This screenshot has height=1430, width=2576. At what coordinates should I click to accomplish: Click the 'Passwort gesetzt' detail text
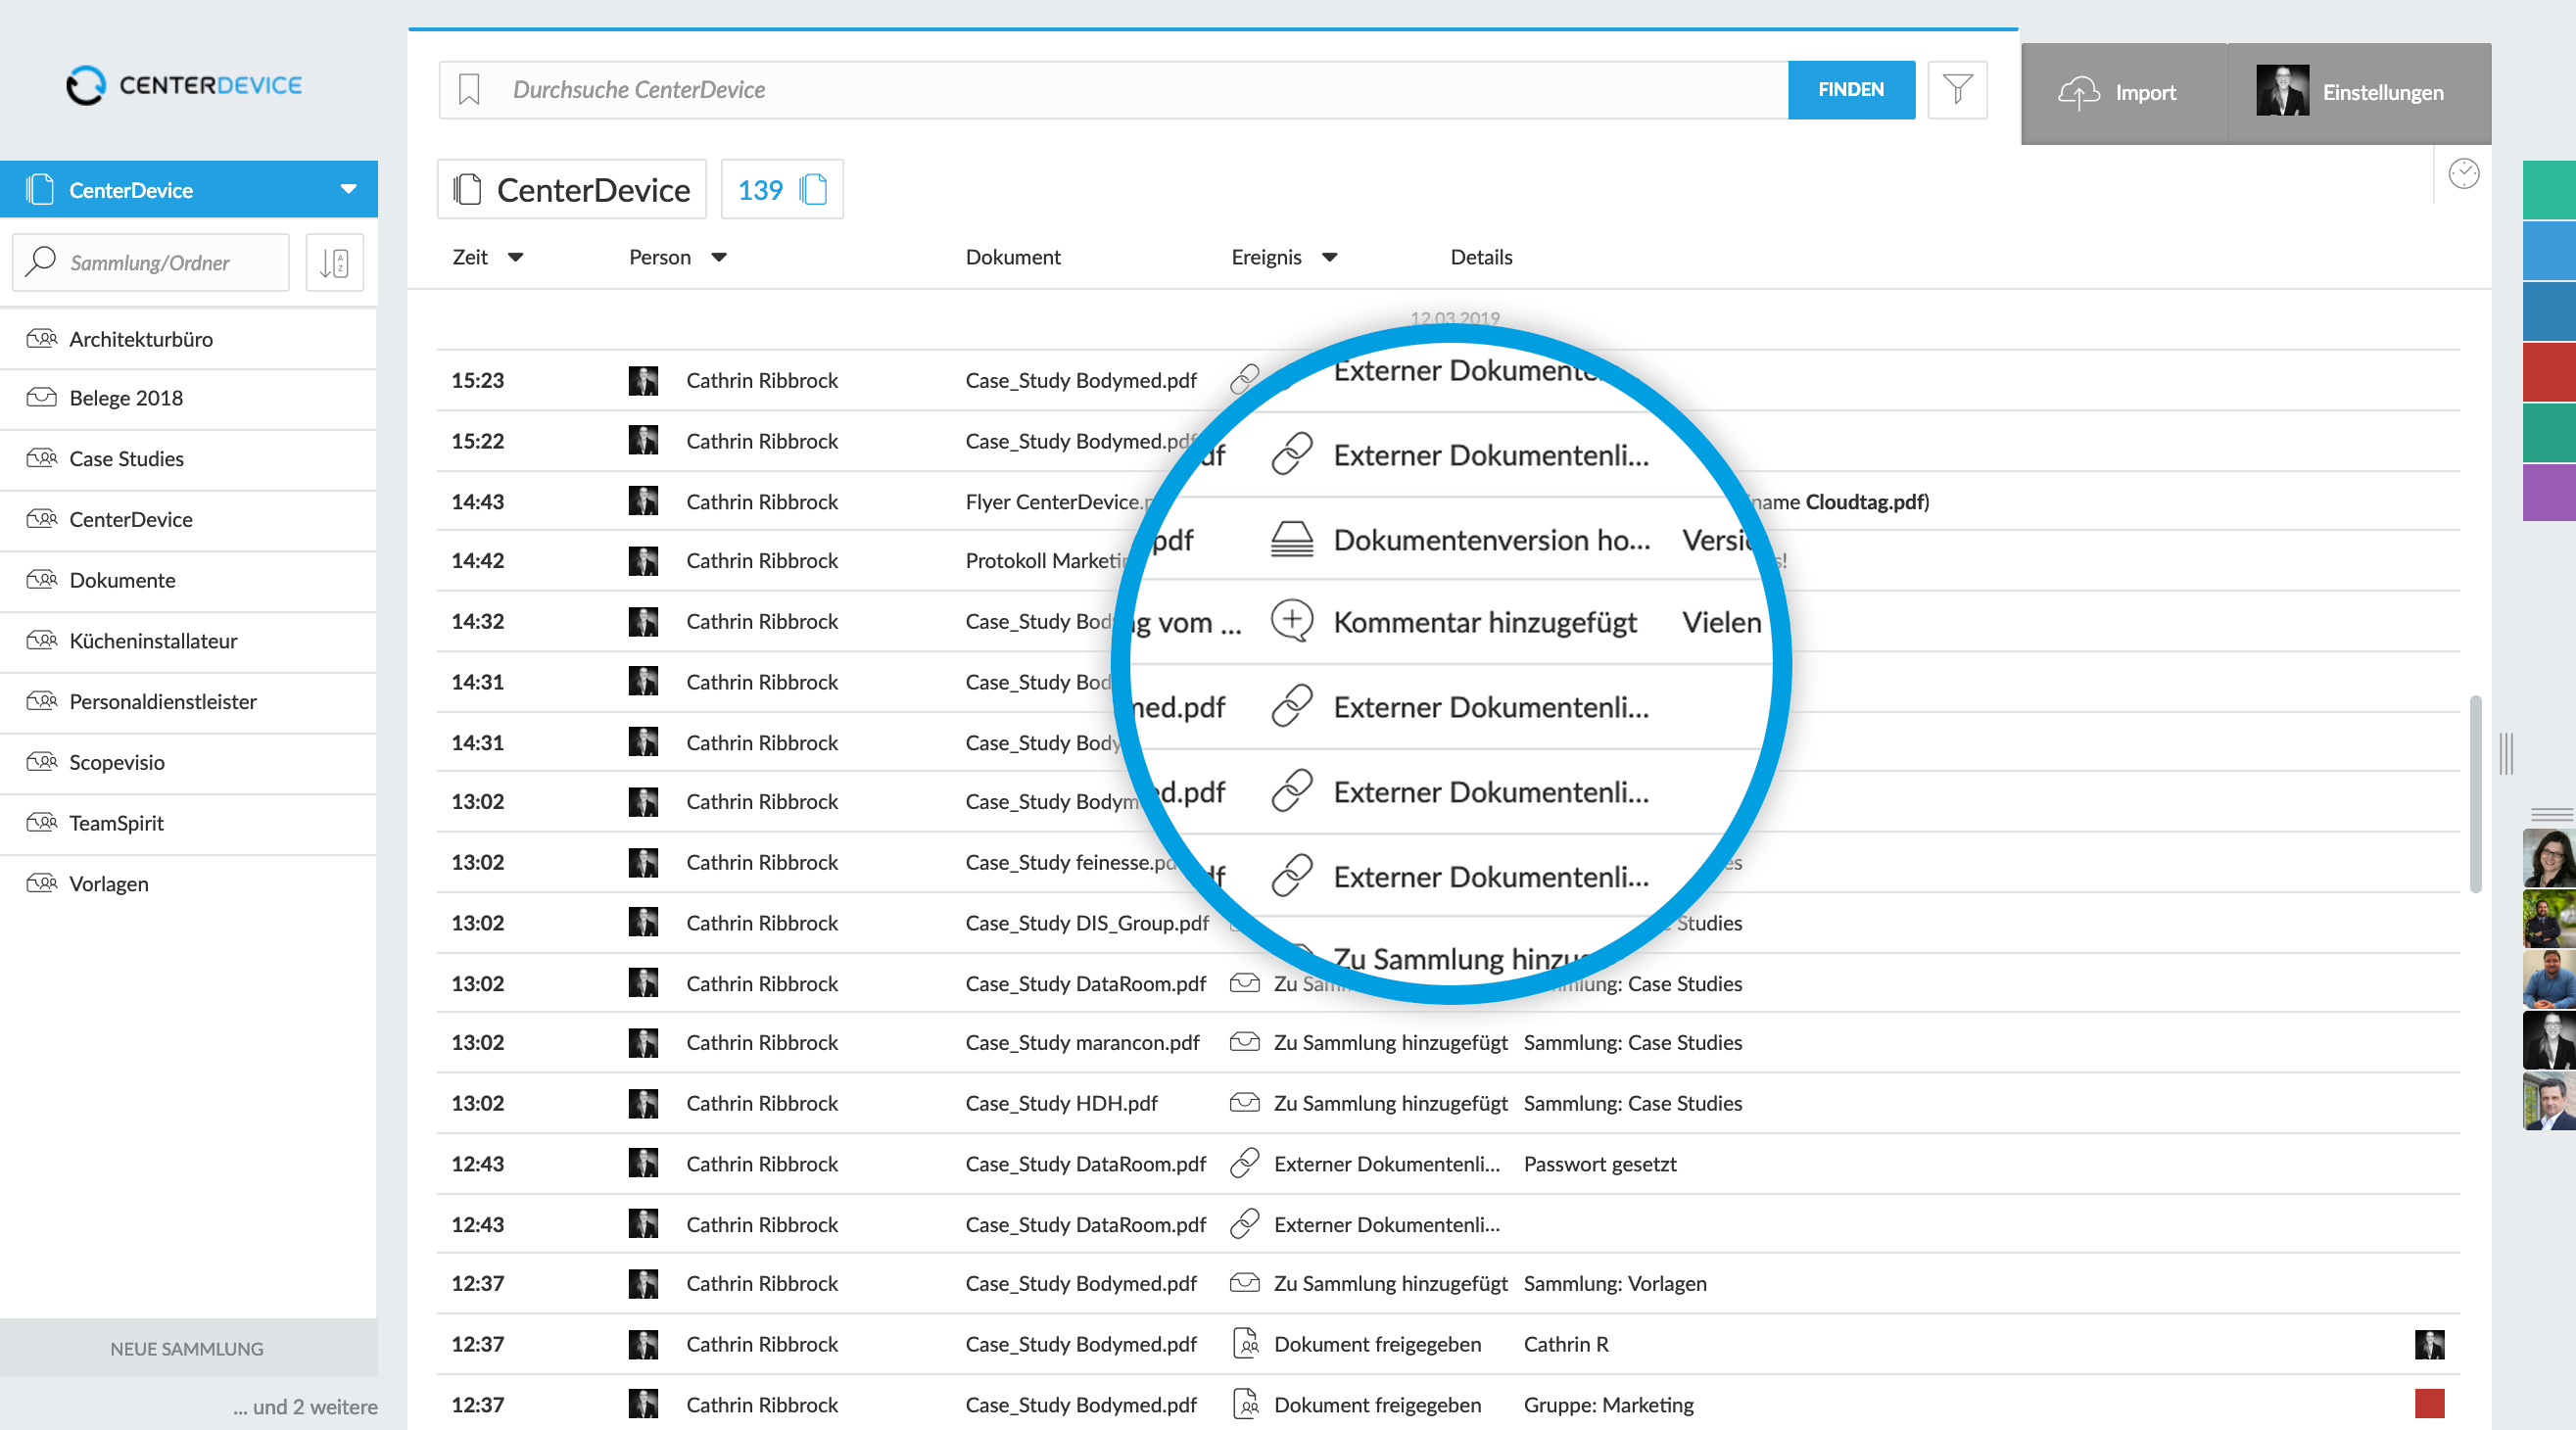point(1600,1164)
